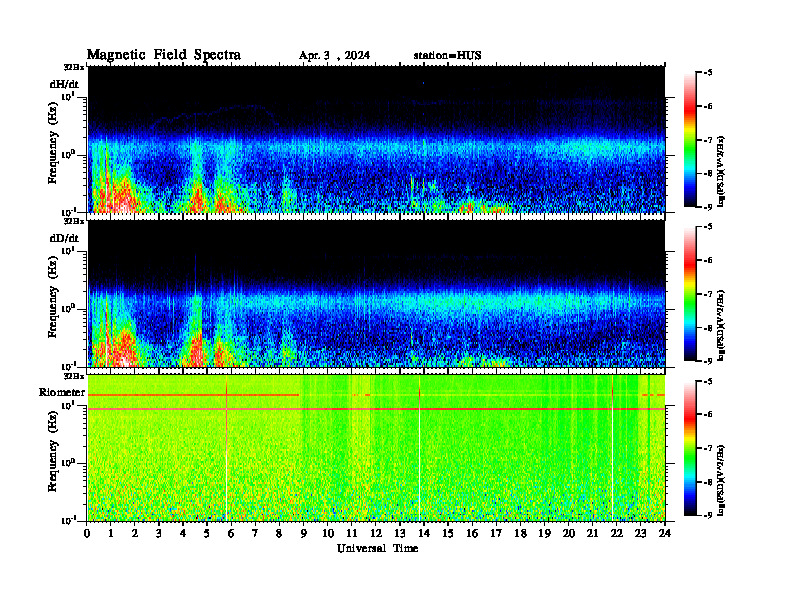This screenshot has width=792, height=612.
Task: Click inside the dD/dt spectrogram plot
Action: click(376, 294)
